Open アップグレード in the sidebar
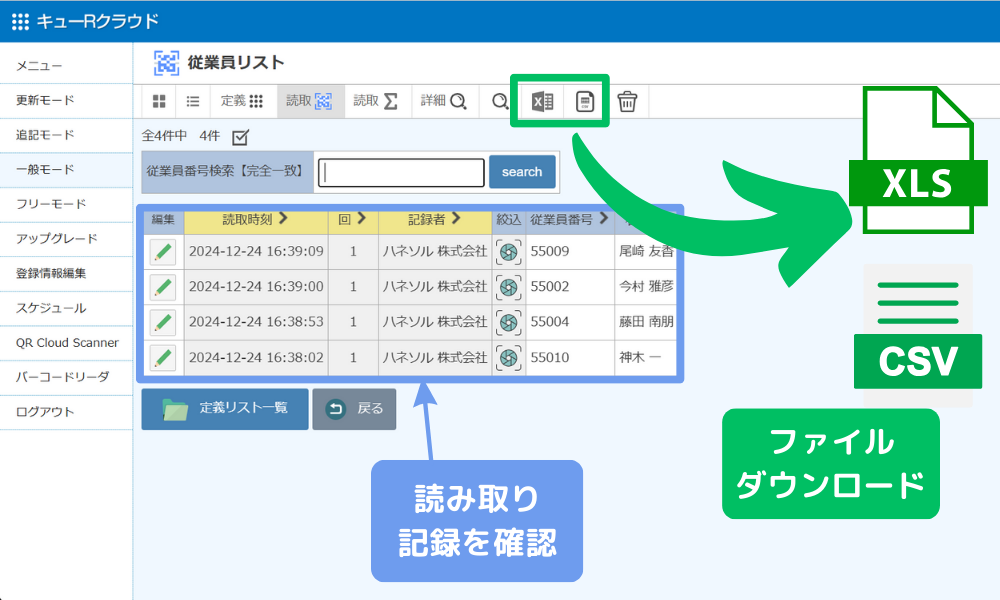Image resolution: width=1000 pixels, height=600 pixels. 66,239
